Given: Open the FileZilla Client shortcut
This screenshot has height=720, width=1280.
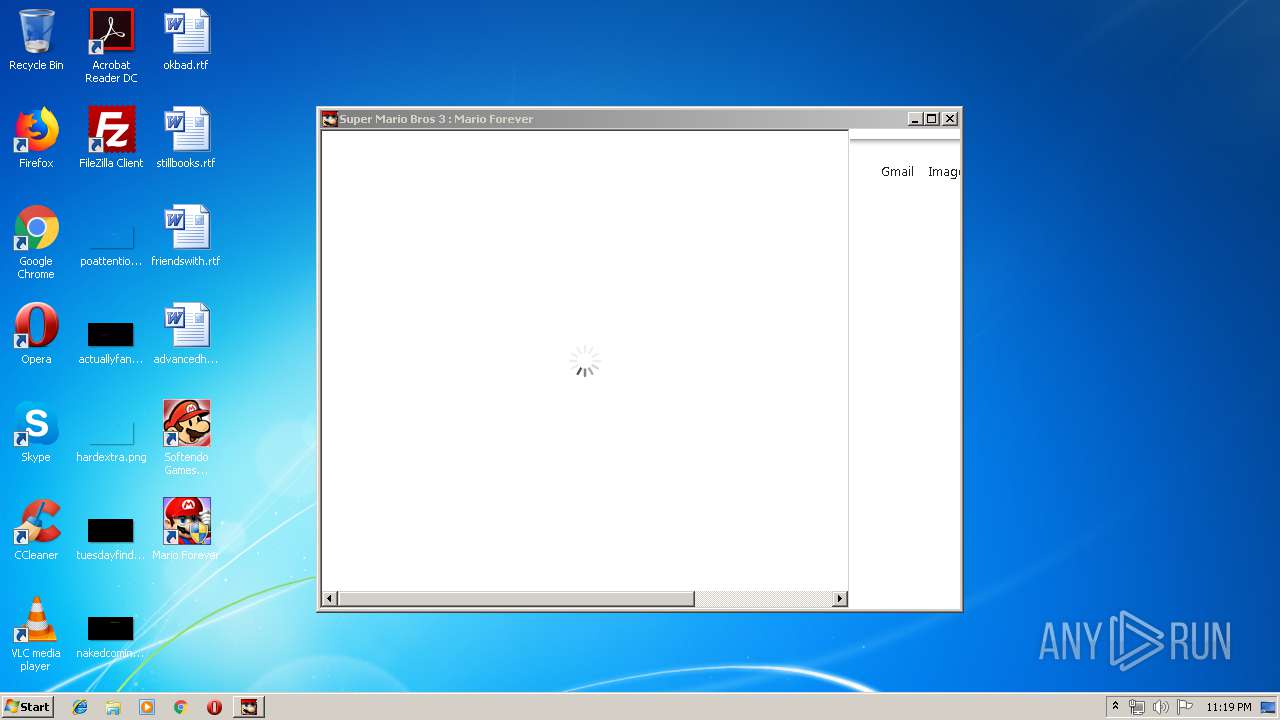Looking at the screenshot, I should (x=111, y=138).
